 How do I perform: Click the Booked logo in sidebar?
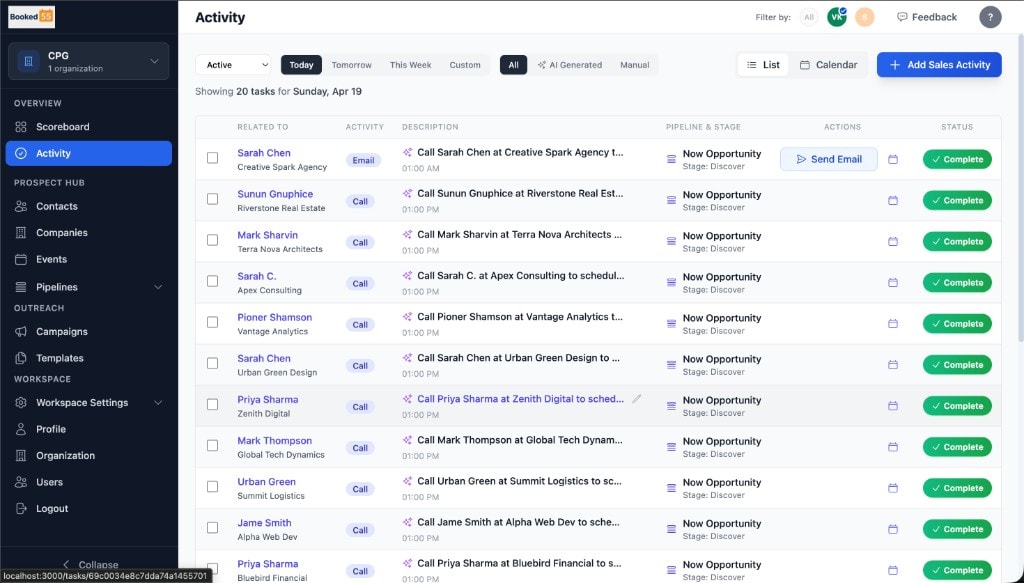coord(31,17)
